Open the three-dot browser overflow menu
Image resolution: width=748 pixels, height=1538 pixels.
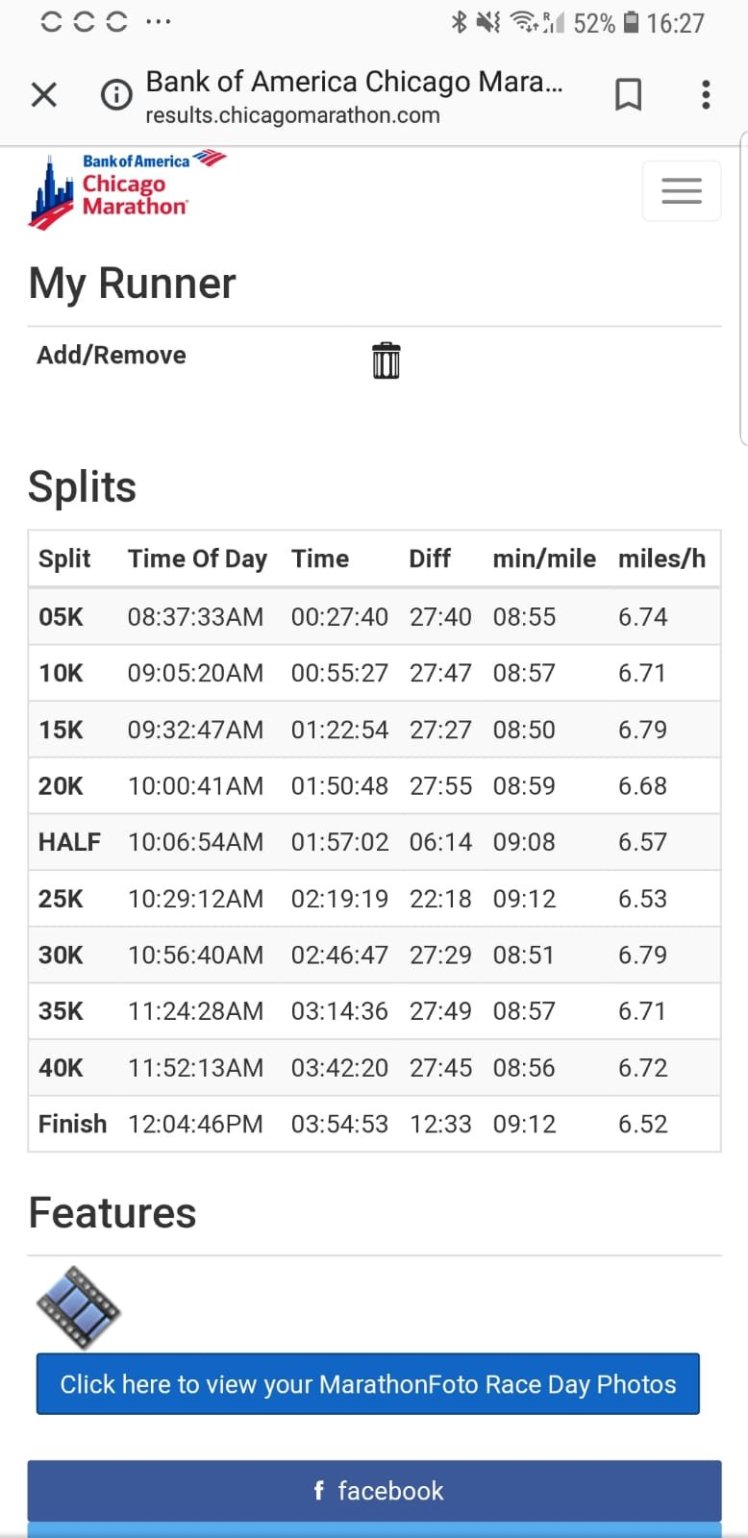click(705, 96)
